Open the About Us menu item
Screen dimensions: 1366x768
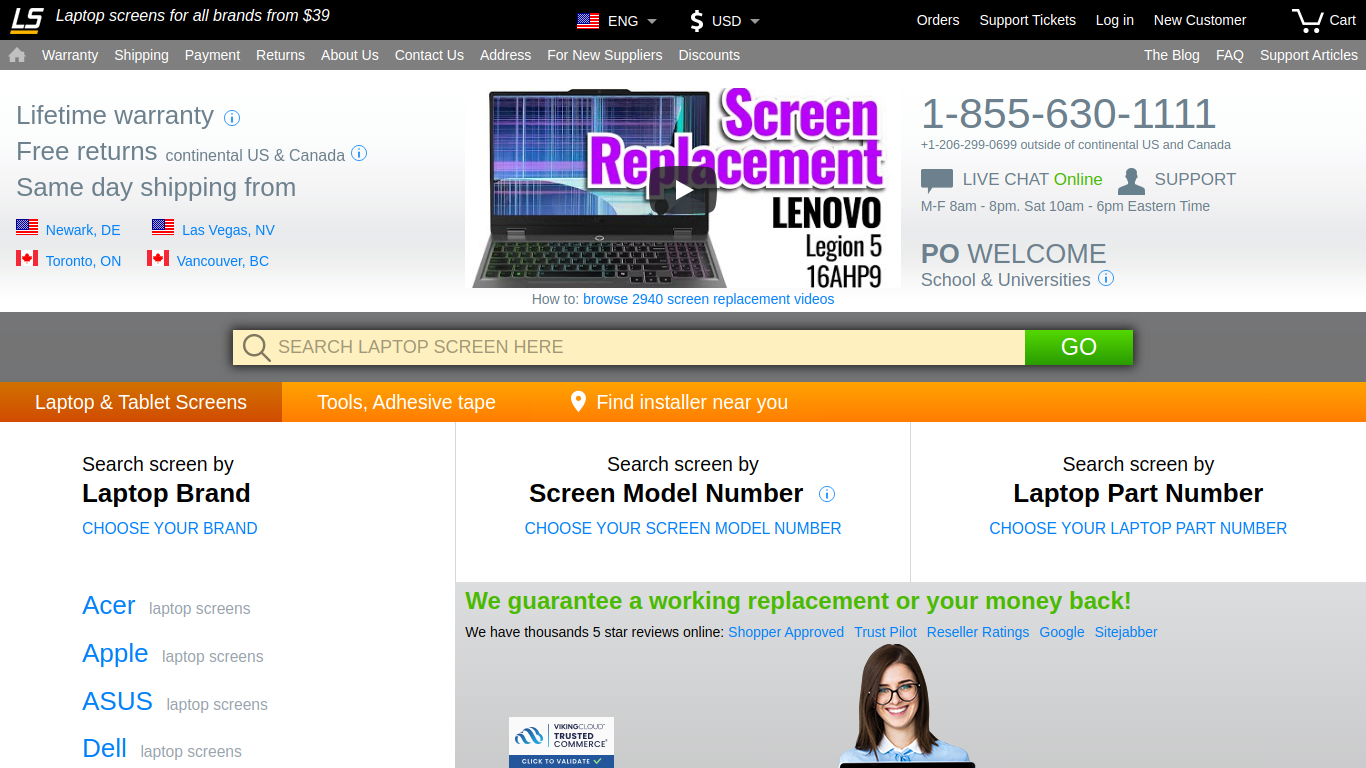(350, 55)
